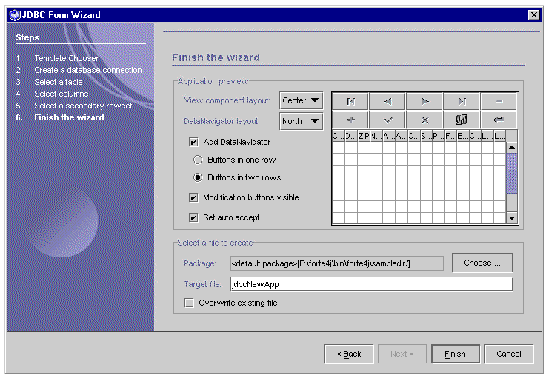Click the checkmark accept-changes button
The height and width of the screenshot is (378, 549).
point(388,120)
